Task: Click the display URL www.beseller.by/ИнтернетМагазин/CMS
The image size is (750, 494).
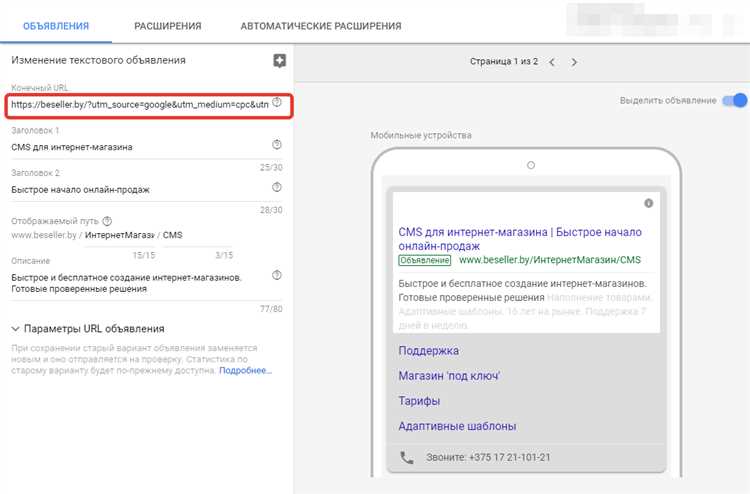Action: [x=550, y=260]
